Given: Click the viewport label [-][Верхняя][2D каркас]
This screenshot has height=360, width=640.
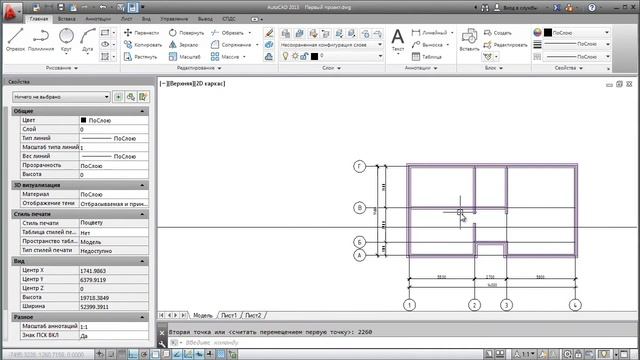Looking at the screenshot, I should click(192, 84).
